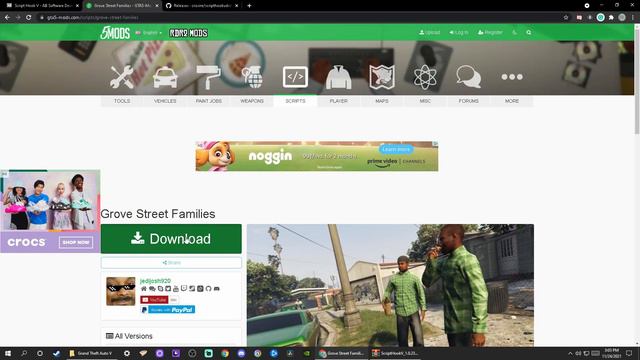Click the author's Twitch icon
This screenshot has height=360, width=640.
click(x=184, y=289)
